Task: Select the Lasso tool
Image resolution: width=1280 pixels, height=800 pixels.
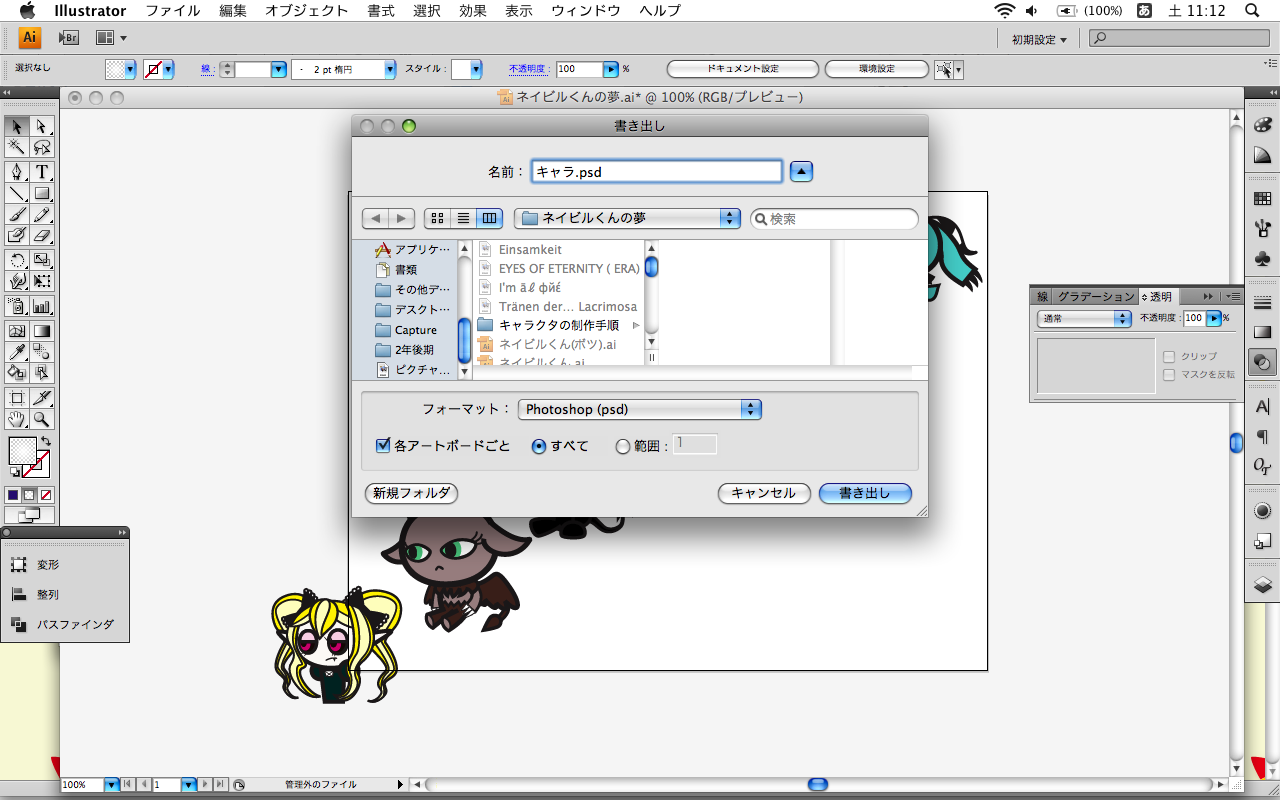Action: pyautogui.click(x=42, y=148)
